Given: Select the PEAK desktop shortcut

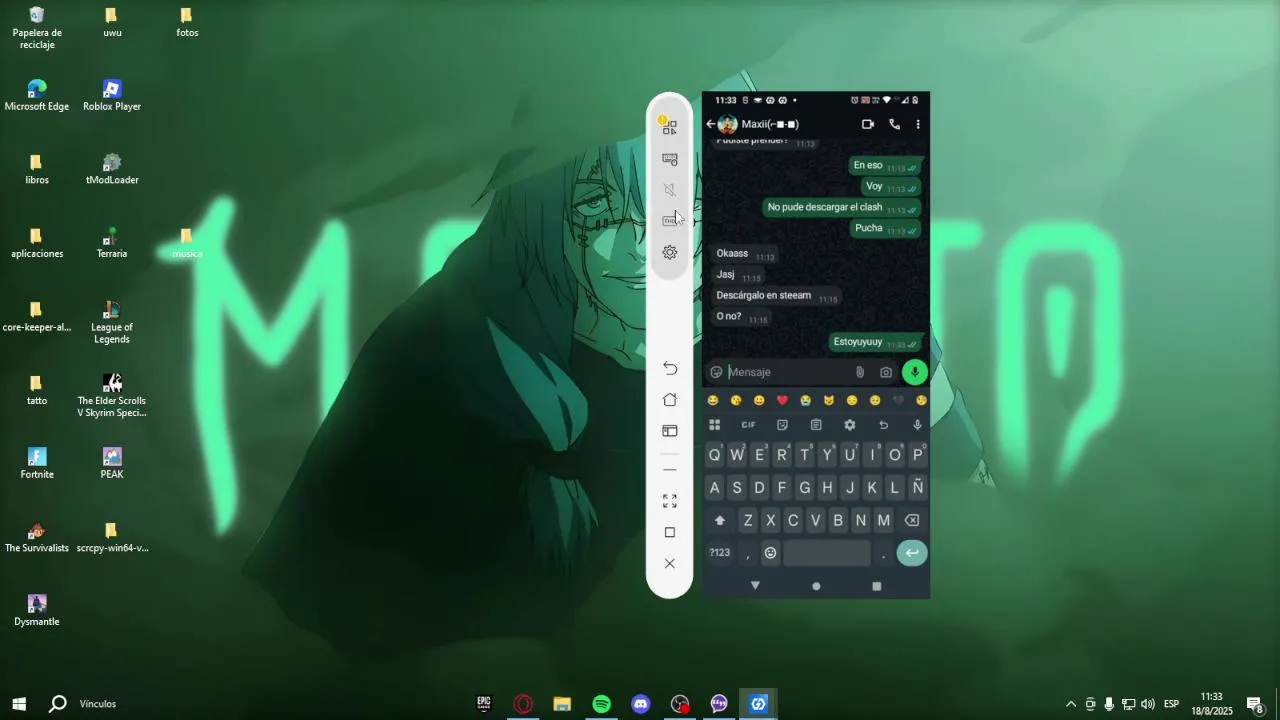Looking at the screenshot, I should (x=112, y=463).
